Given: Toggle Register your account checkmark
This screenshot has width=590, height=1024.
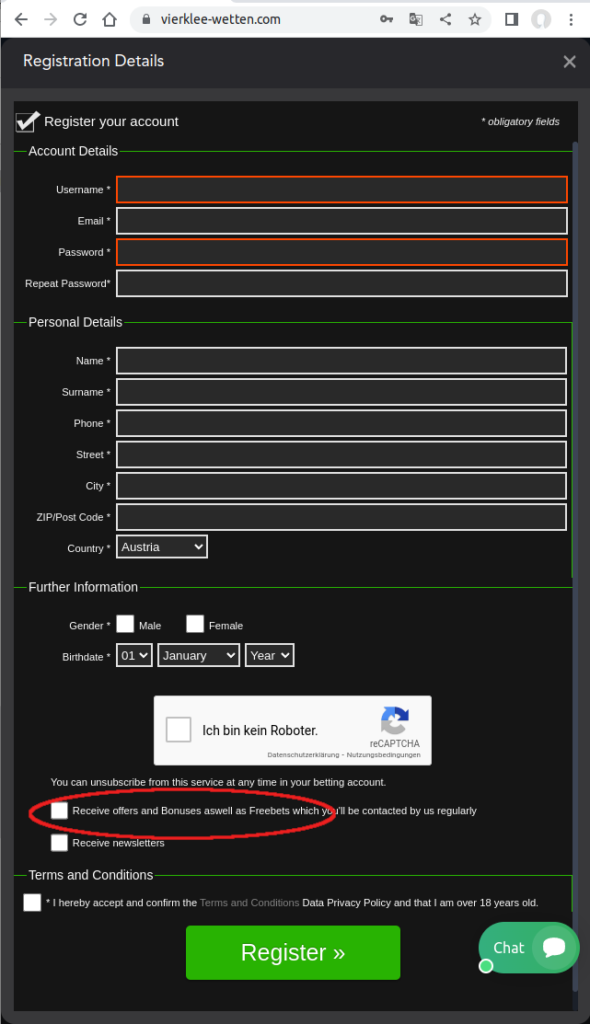Looking at the screenshot, I should [27, 121].
